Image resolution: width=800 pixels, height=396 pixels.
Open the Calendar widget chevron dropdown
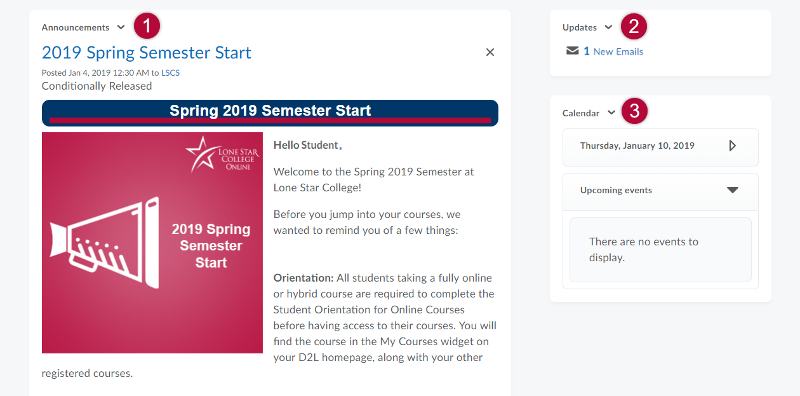click(x=611, y=113)
